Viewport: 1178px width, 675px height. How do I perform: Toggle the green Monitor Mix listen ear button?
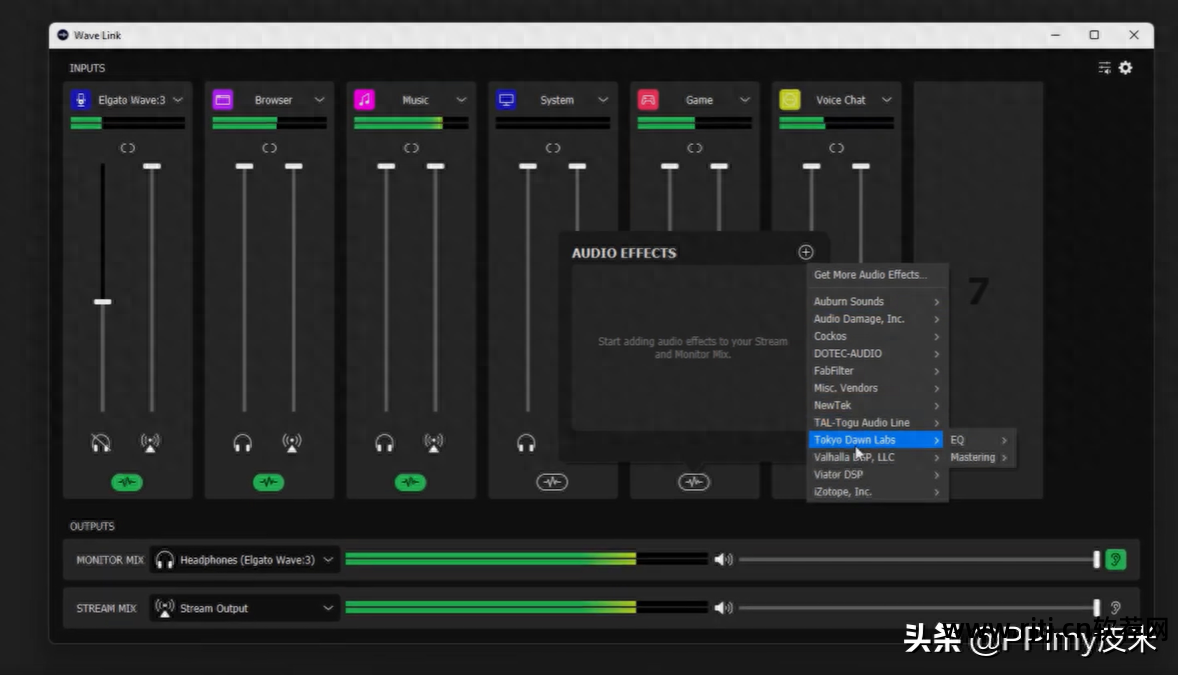click(1116, 559)
